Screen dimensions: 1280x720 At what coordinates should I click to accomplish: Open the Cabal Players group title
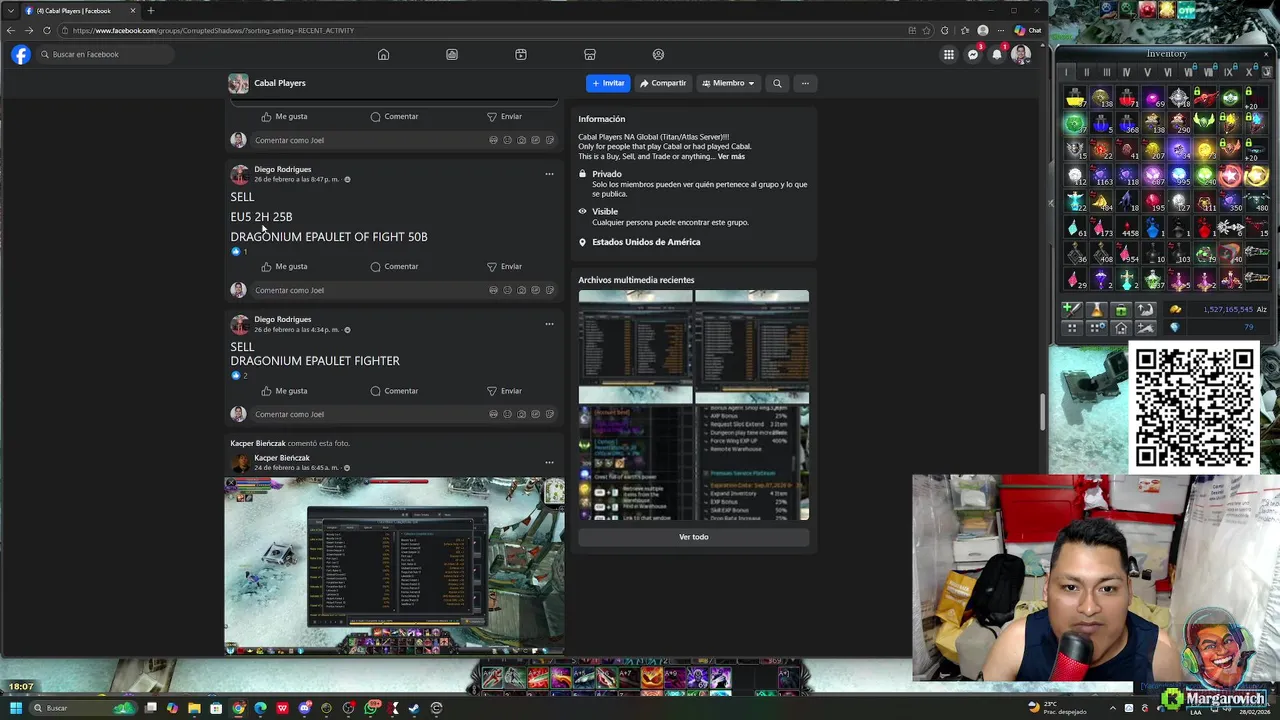[280, 83]
